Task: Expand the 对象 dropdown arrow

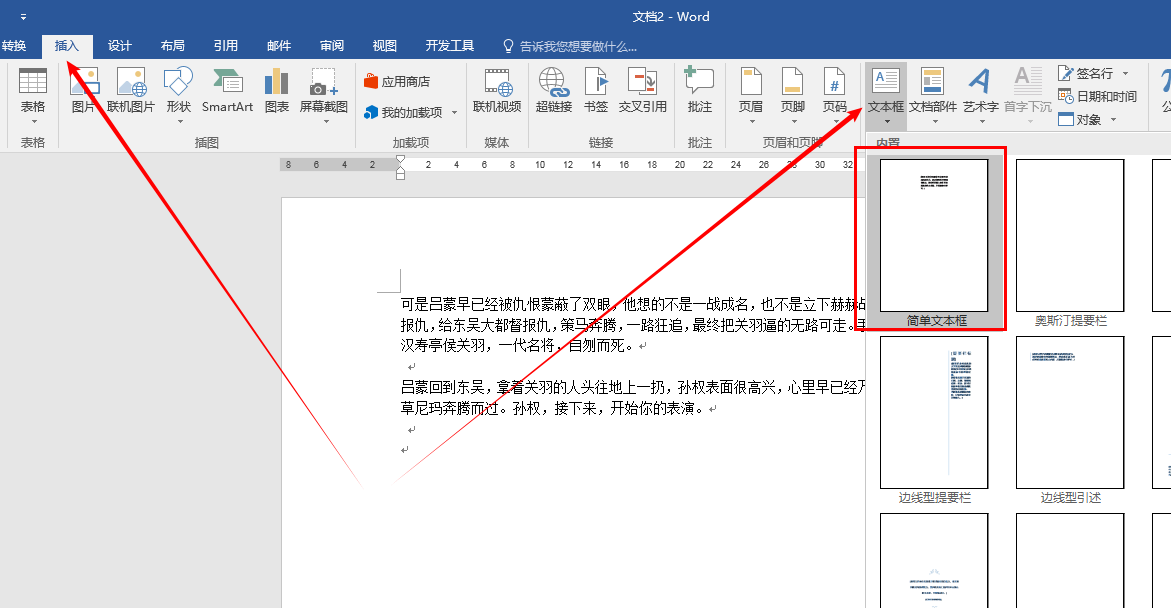Action: (x=1113, y=120)
